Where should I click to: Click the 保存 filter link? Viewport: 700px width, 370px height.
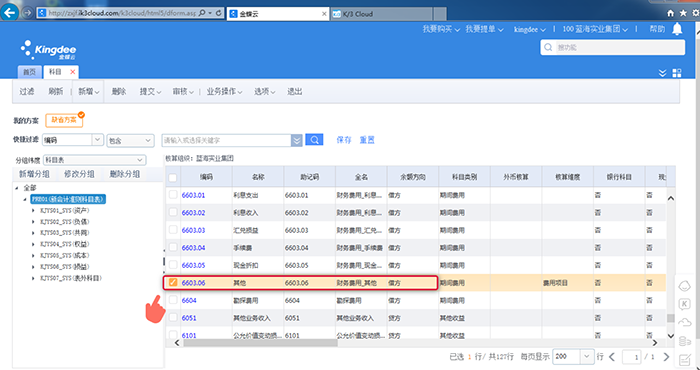[344, 140]
